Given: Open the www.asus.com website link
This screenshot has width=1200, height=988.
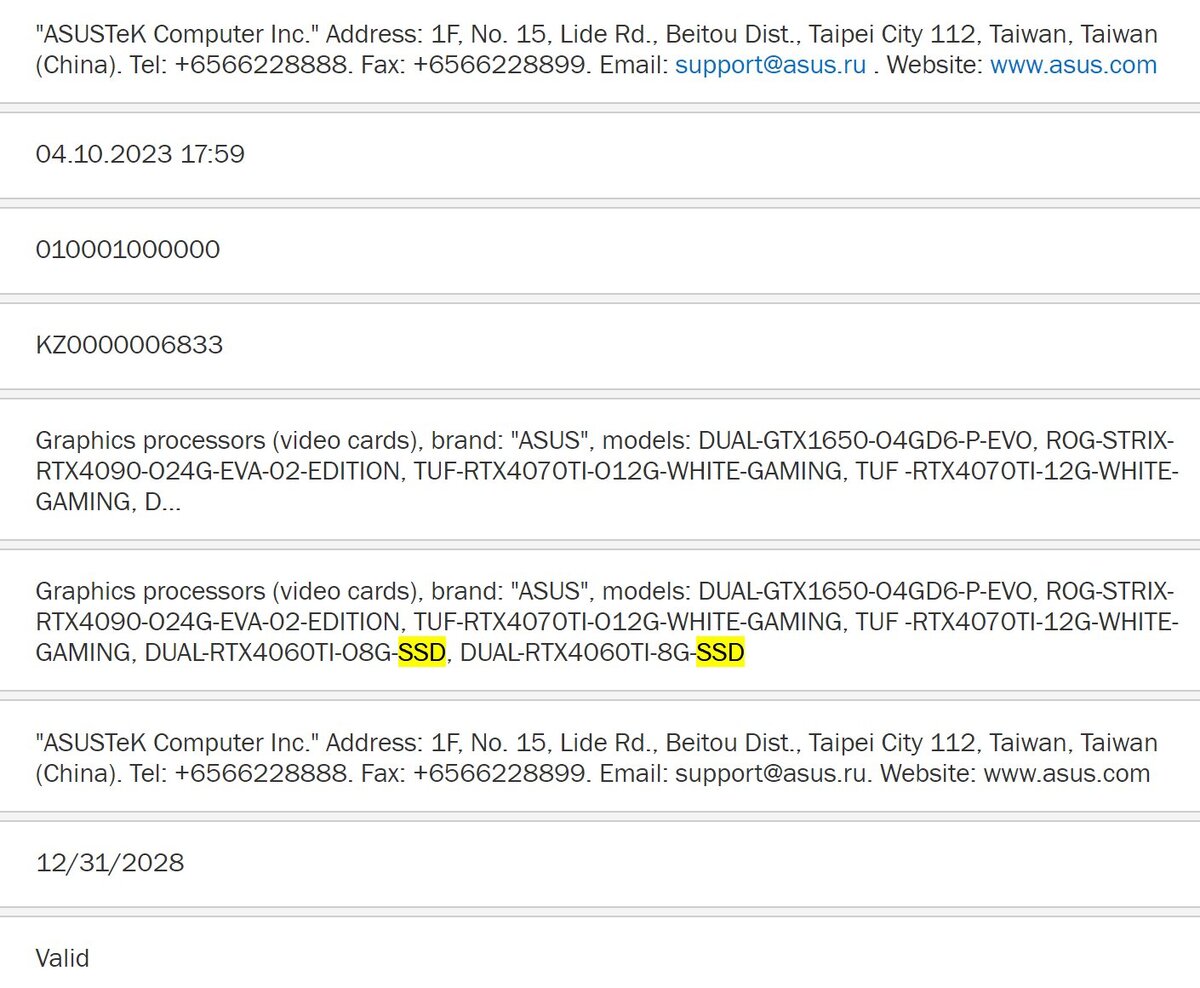Looking at the screenshot, I should point(1073,66).
